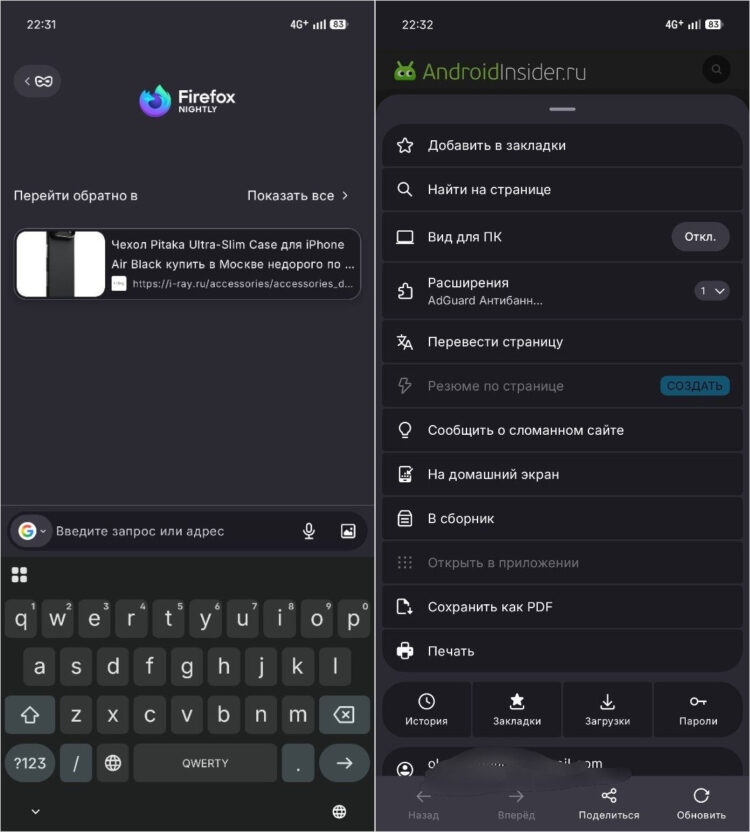The image size is (750, 832).
Task: Toggle the Shift key on the keyboard
Action: point(30,715)
